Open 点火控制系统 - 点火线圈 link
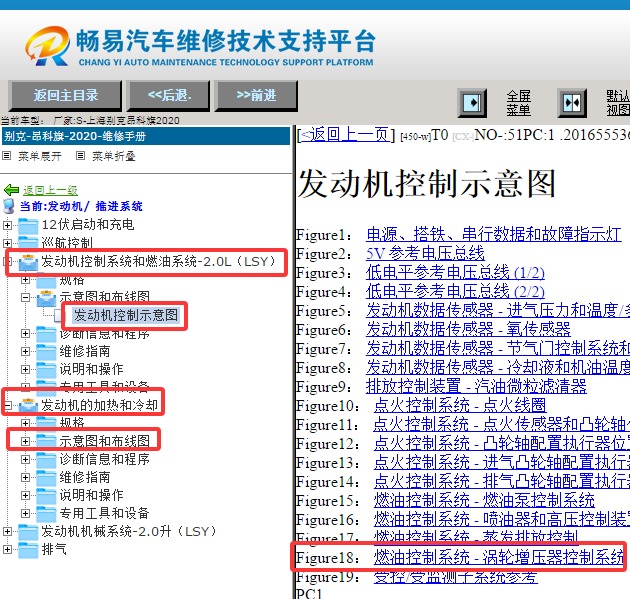This screenshot has height=599, width=630. (x=460, y=405)
